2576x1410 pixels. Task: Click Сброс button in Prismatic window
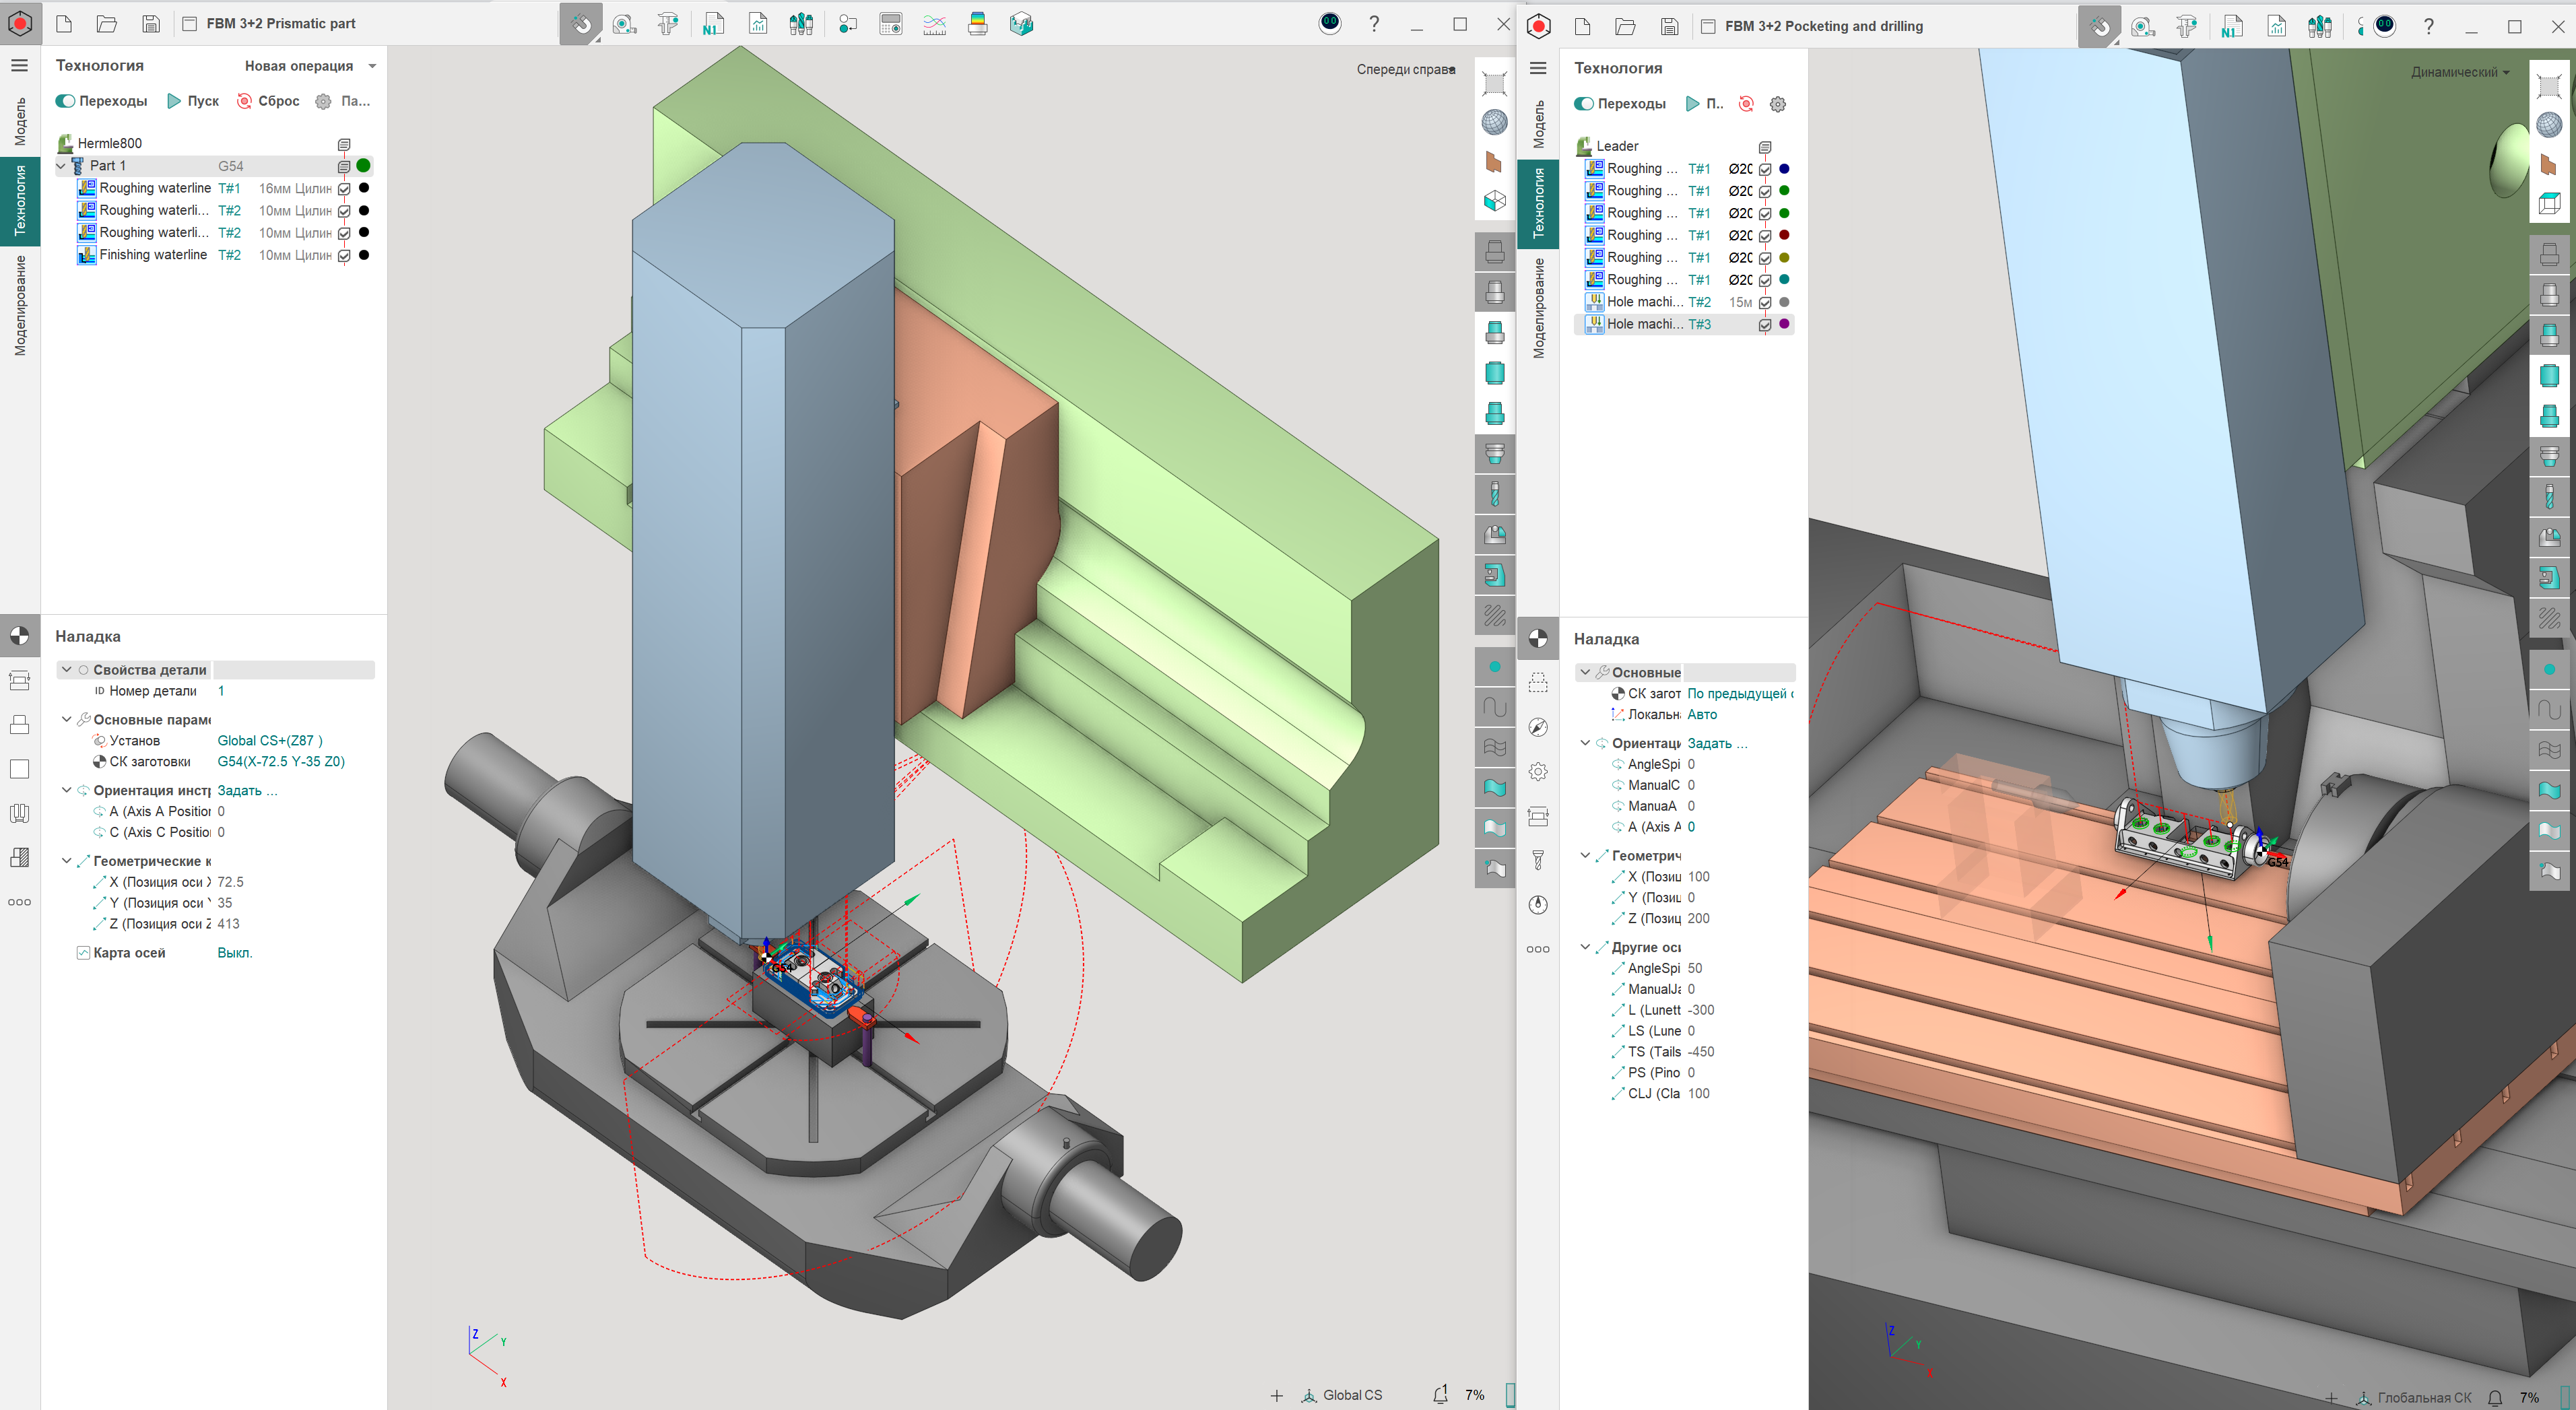[x=268, y=101]
